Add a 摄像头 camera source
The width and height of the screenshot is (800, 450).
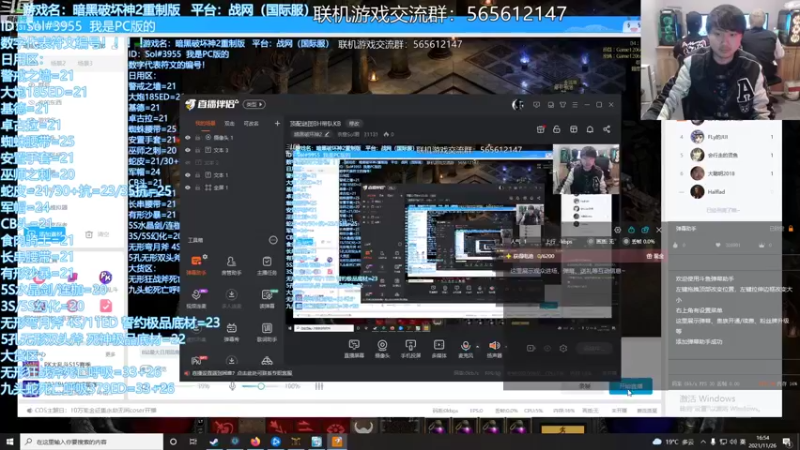pyautogui.click(x=382, y=348)
